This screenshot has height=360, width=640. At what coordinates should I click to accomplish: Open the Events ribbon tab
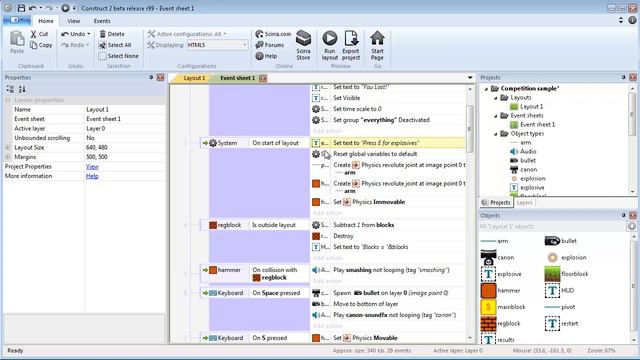[102, 21]
